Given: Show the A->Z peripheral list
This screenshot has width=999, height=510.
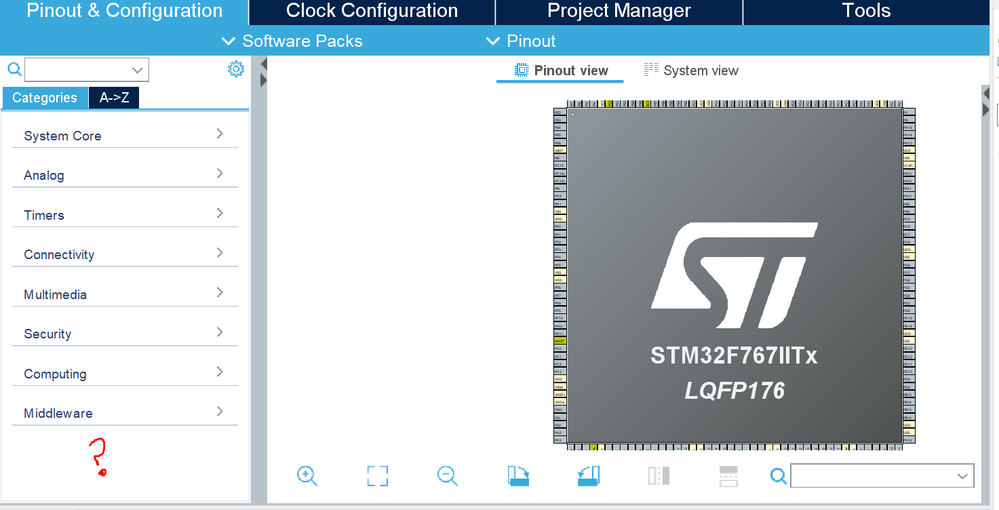Looking at the screenshot, I should [114, 98].
